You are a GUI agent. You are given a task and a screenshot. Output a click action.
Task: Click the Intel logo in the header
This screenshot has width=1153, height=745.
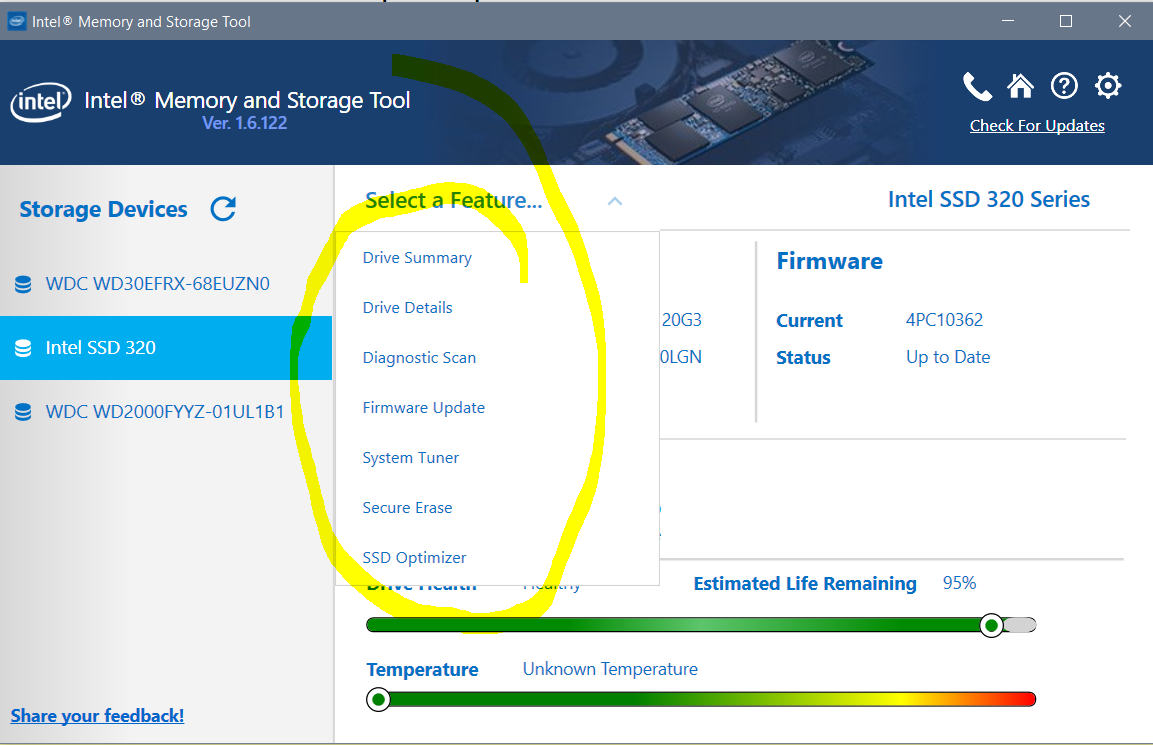click(41, 101)
